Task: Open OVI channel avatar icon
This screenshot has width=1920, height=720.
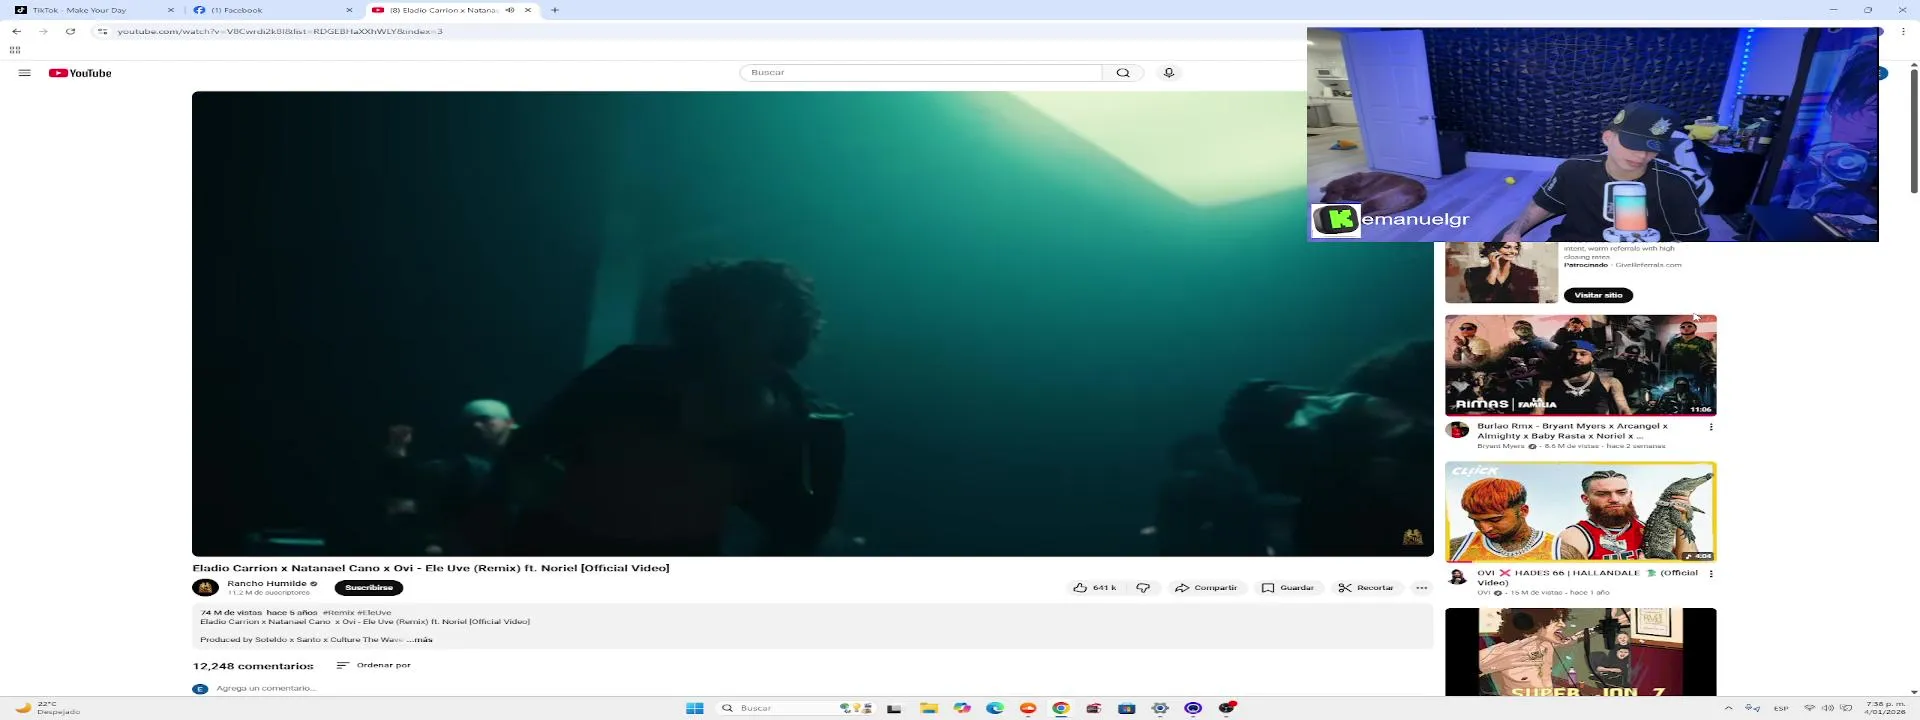Action: coord(1458,577)
